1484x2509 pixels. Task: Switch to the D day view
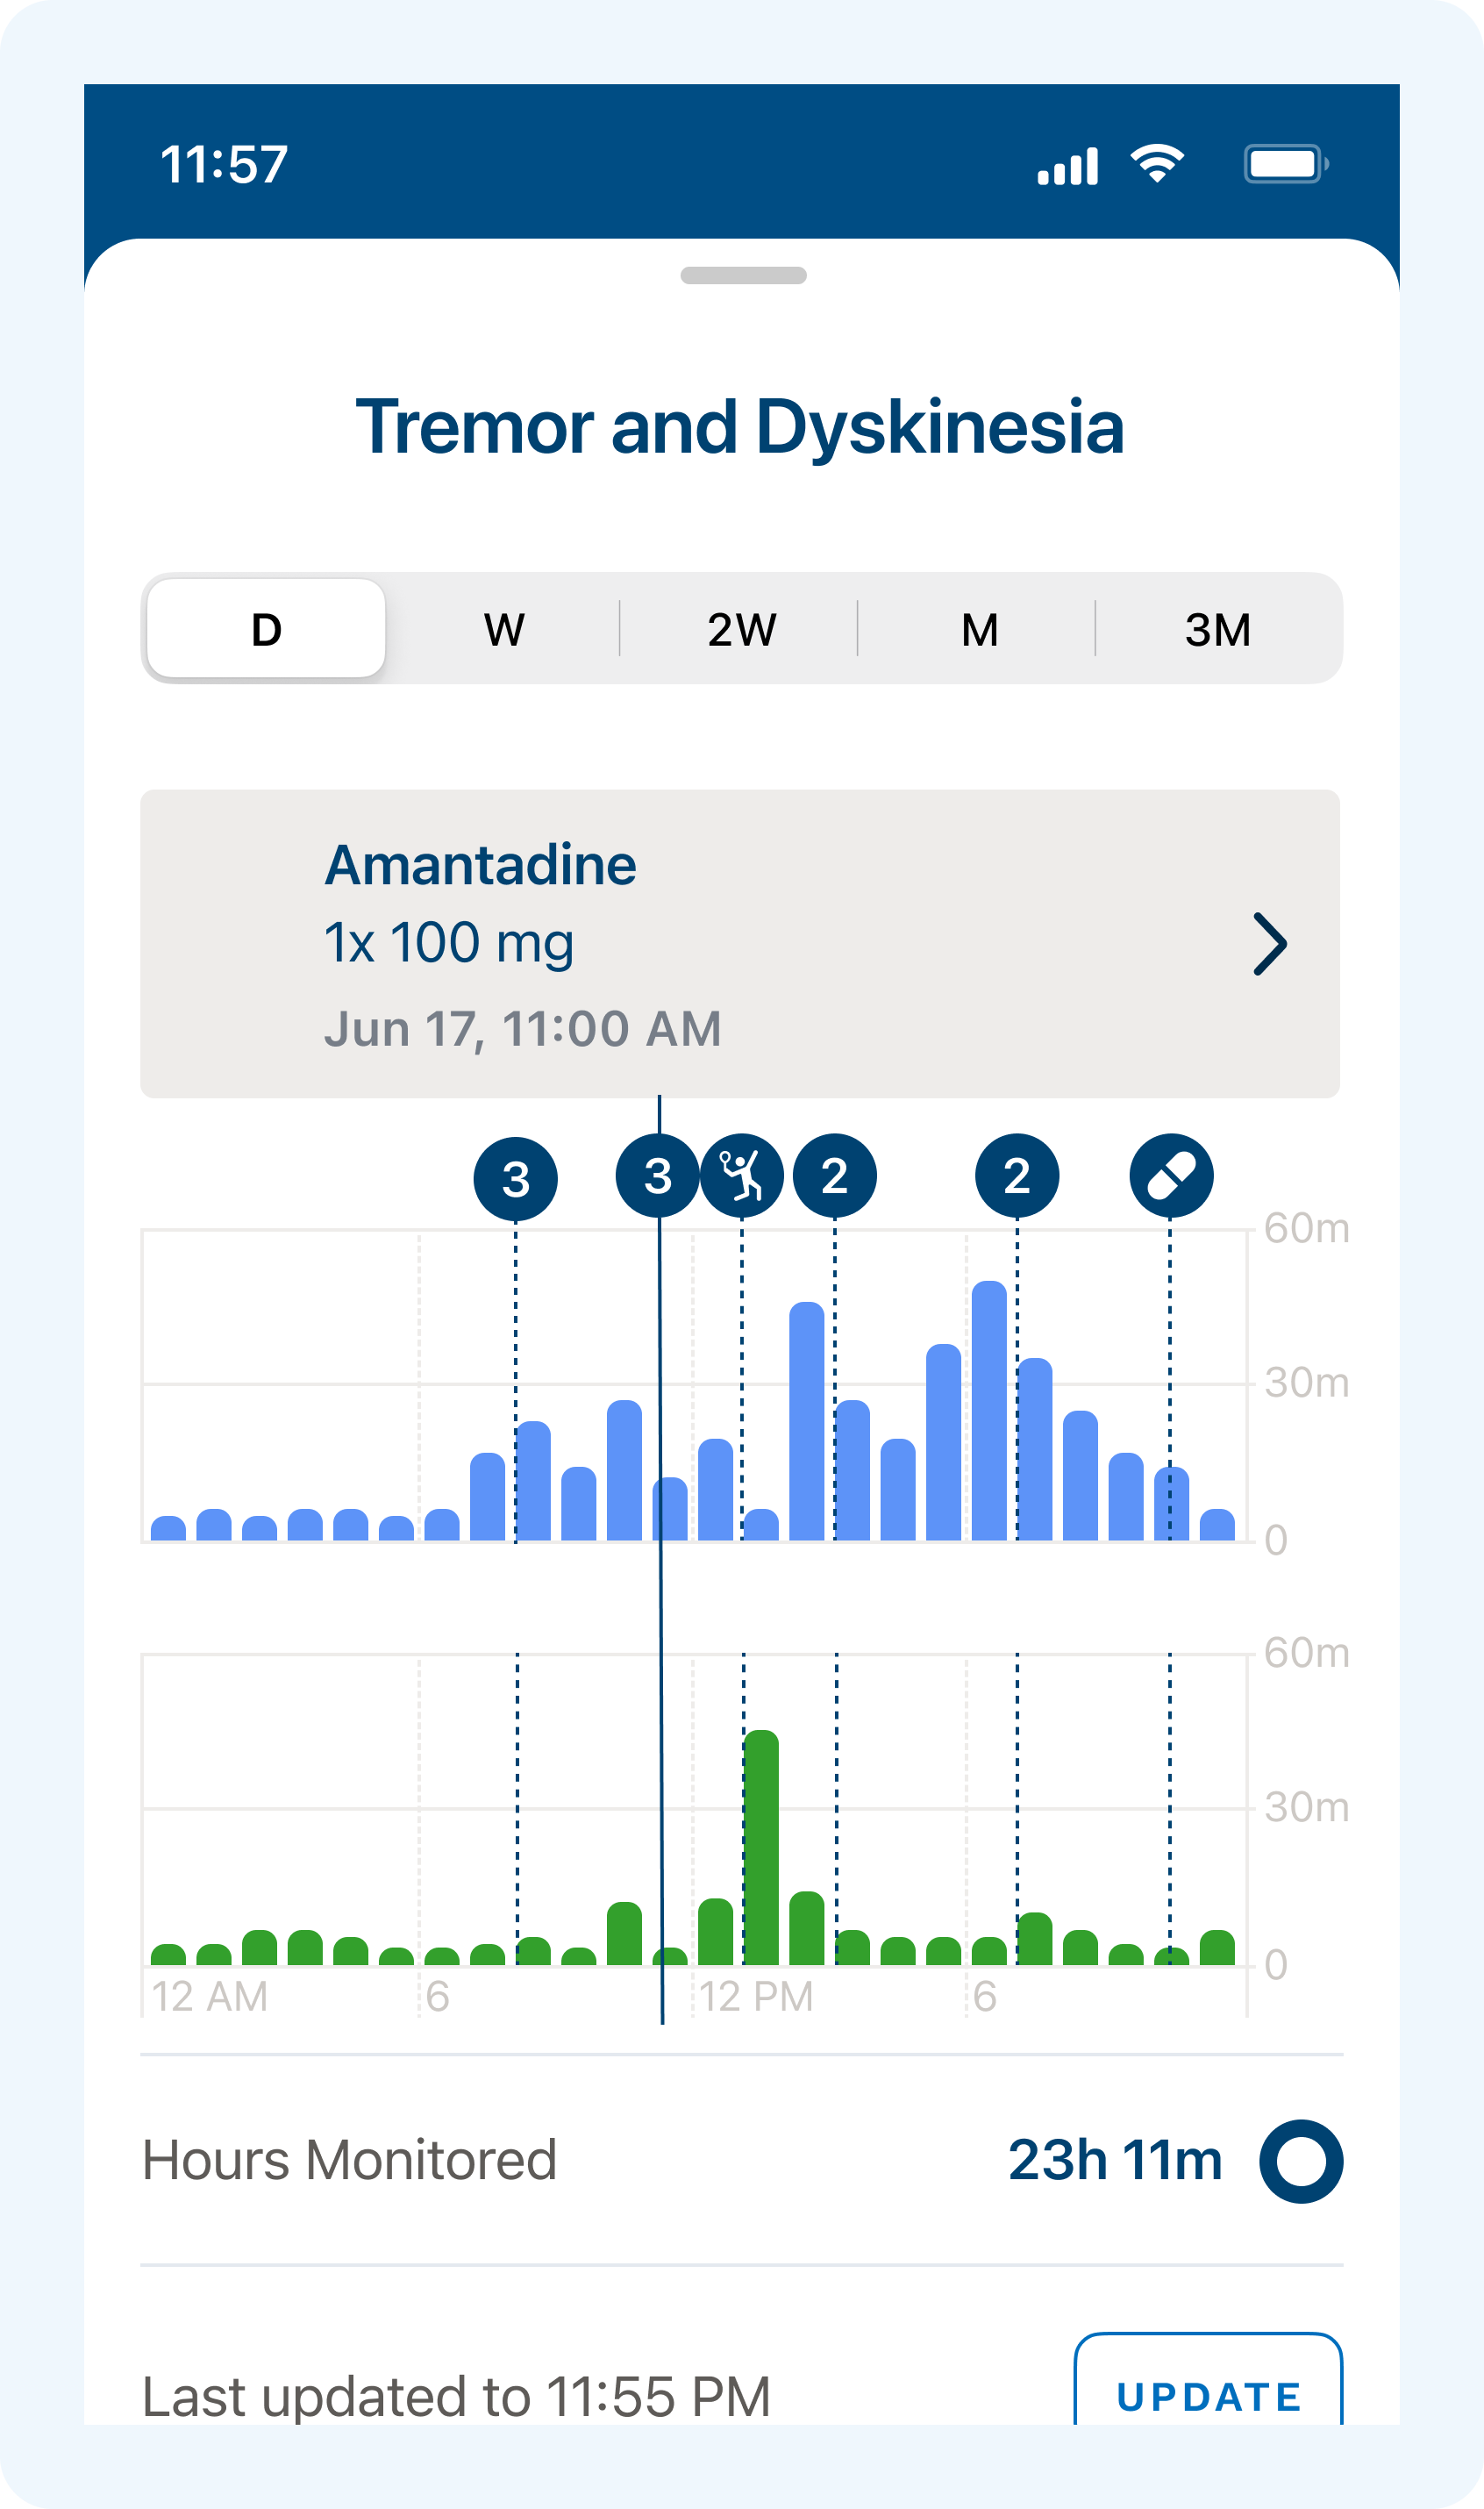[x=266, y=629]
